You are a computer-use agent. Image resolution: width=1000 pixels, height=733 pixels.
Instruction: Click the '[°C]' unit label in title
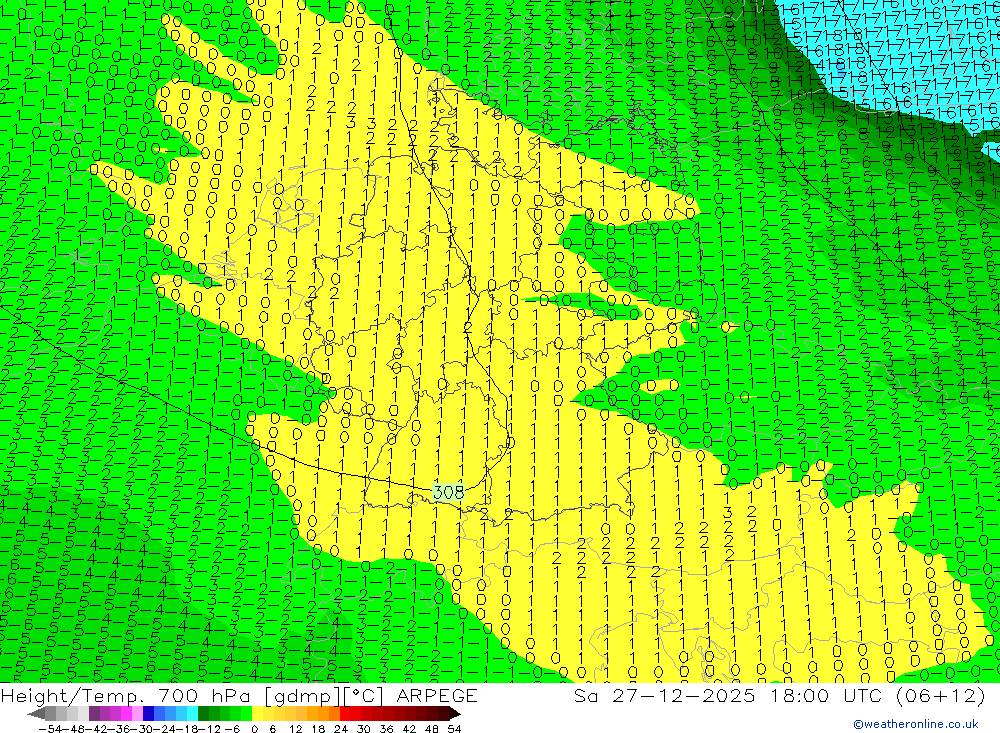click(364, 695)
